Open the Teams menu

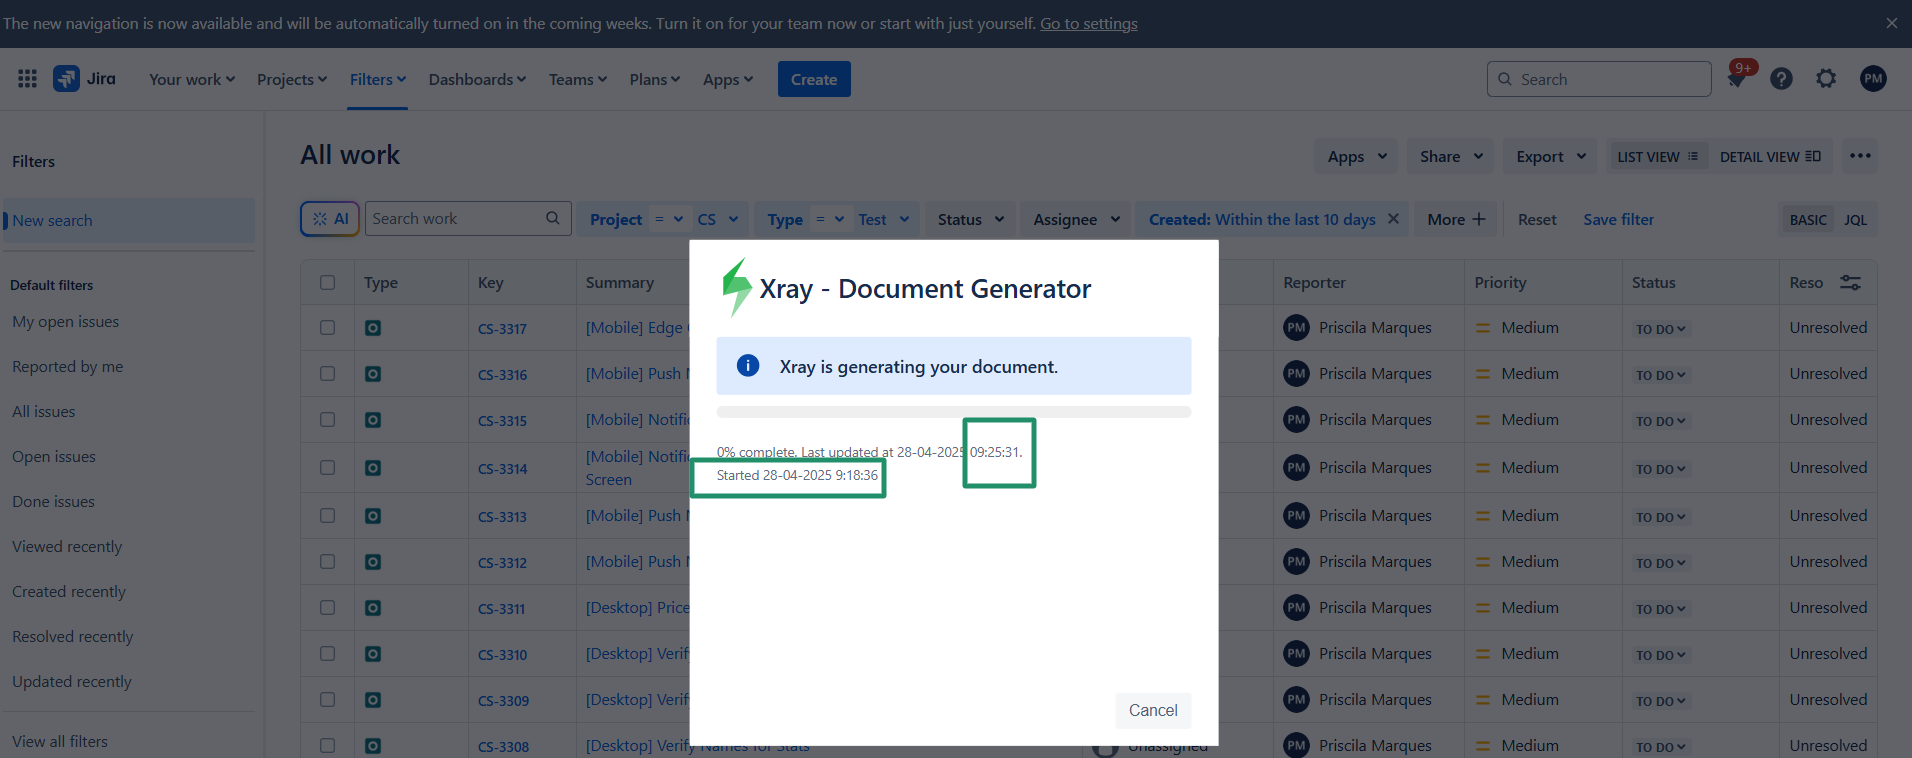578,79
